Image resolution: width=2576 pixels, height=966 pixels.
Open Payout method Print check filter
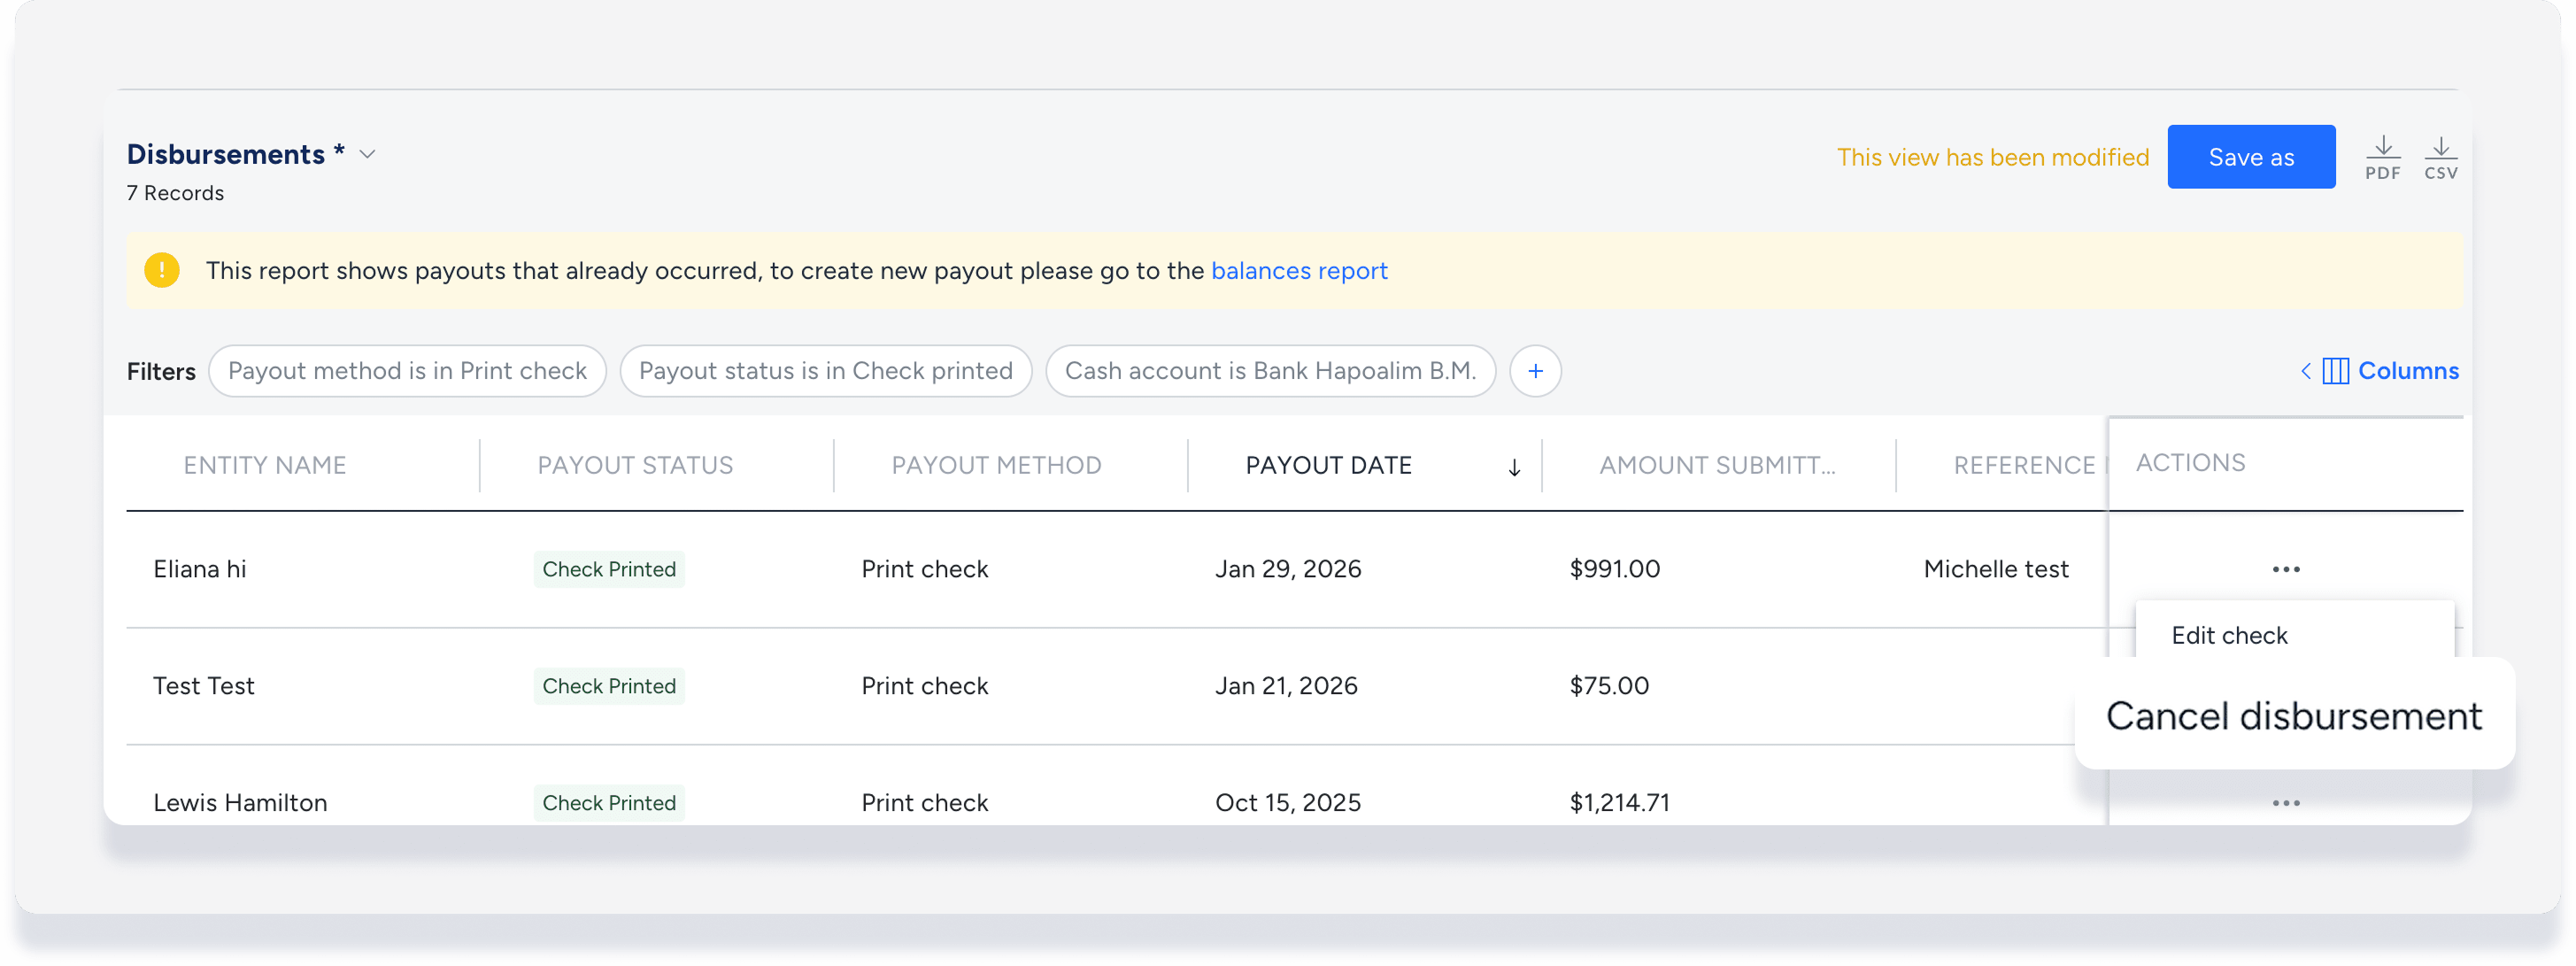click(x=407, y=371)
